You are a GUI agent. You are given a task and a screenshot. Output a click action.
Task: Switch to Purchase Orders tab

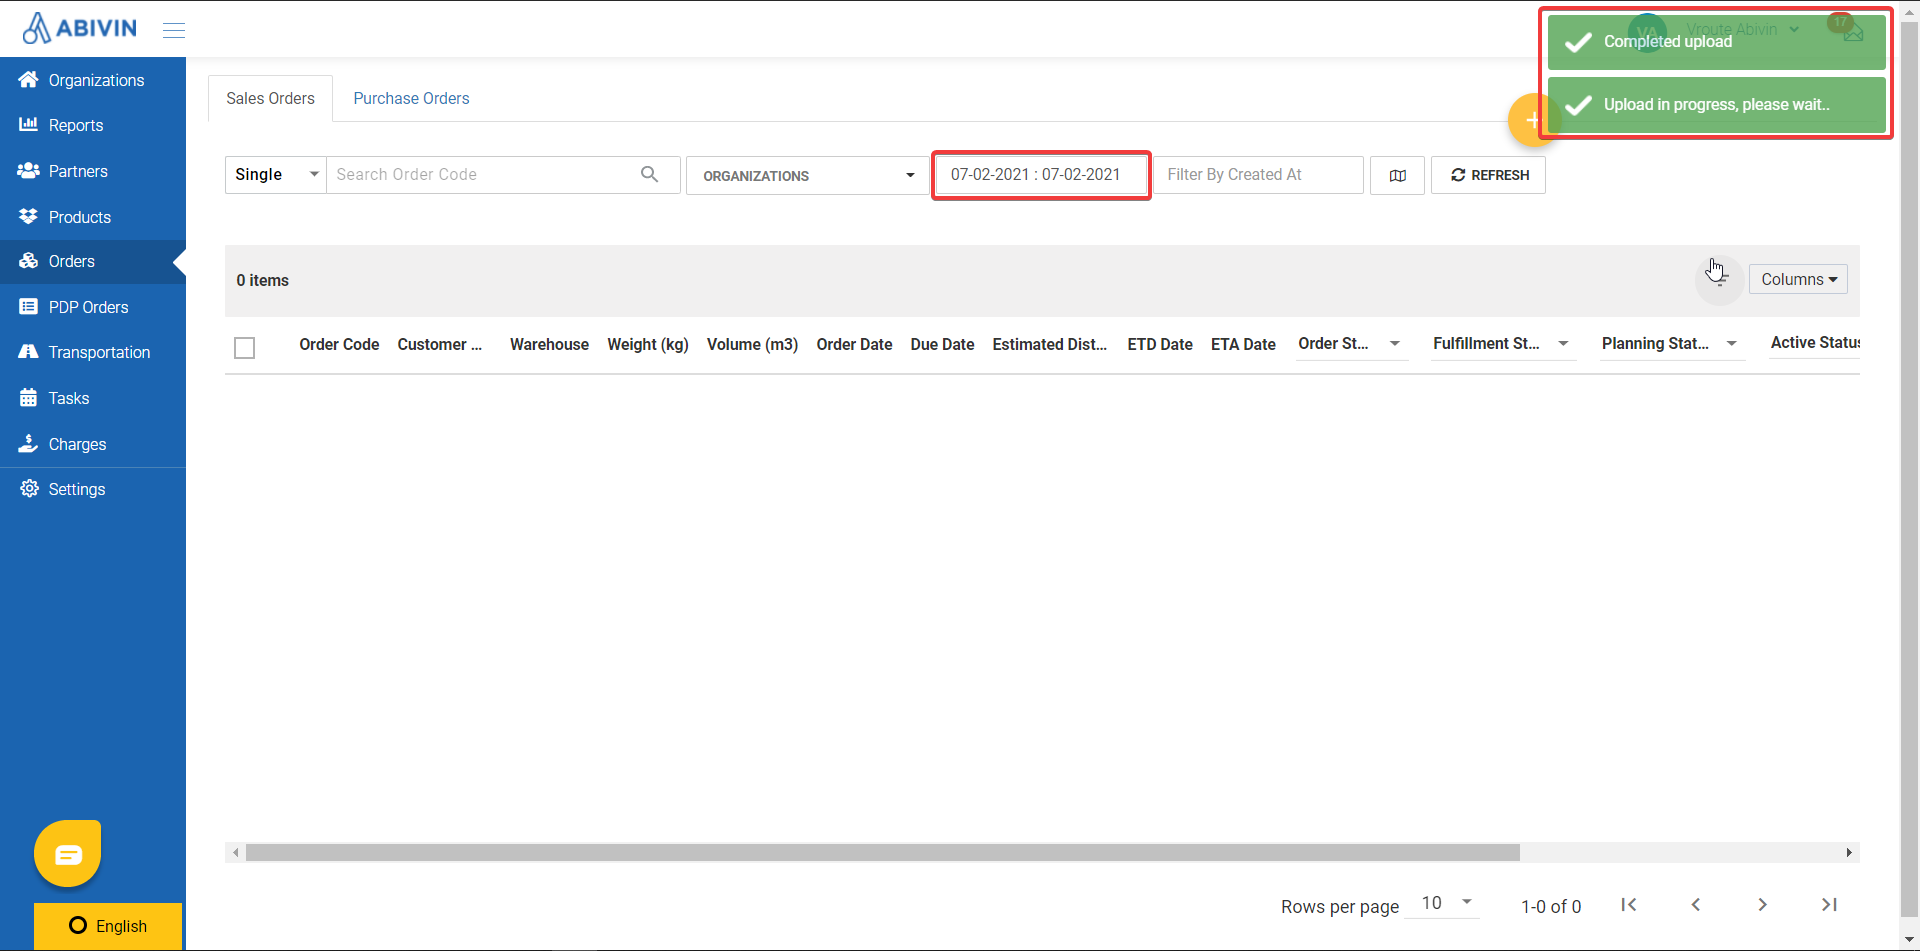(x=411, y=98)
